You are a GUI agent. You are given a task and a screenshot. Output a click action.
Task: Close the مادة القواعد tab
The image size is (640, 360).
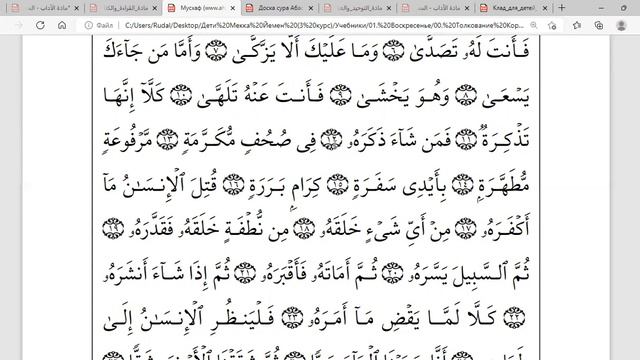(155, 8)
